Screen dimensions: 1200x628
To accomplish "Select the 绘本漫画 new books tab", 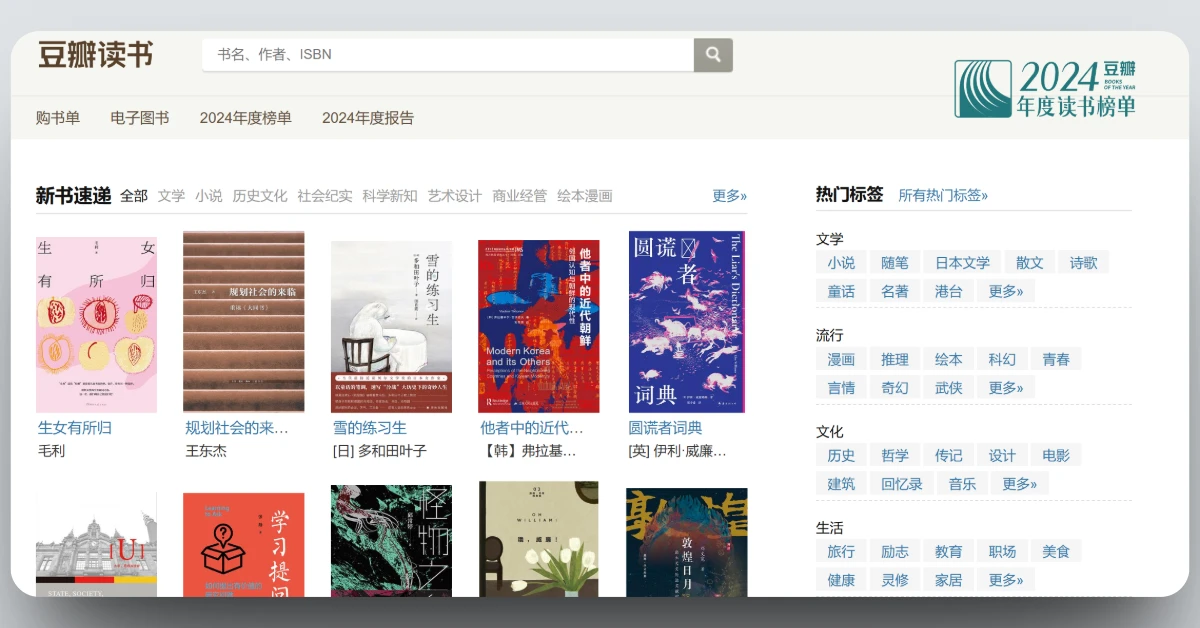I will tap(585, 196).
